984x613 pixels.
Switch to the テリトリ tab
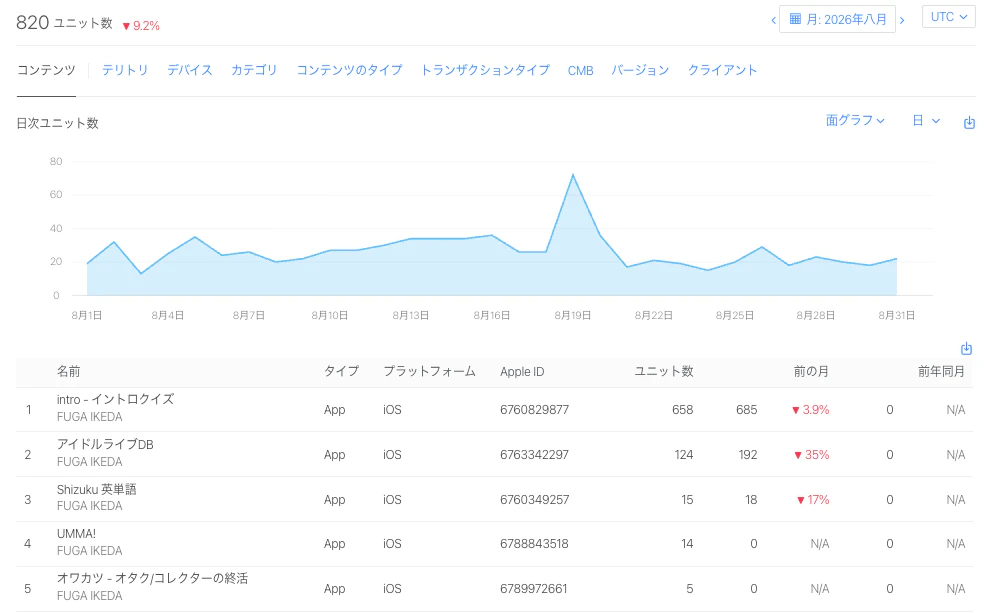click(125, 70)
